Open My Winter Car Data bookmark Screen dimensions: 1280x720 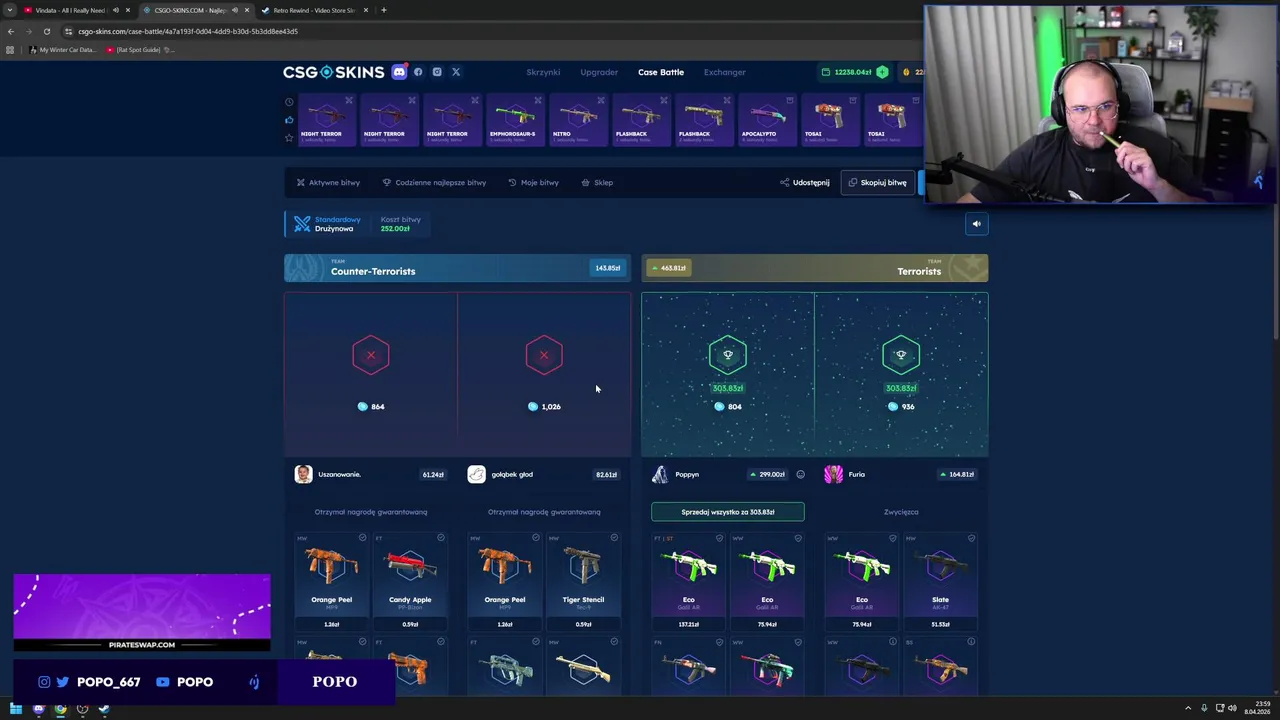63,50
